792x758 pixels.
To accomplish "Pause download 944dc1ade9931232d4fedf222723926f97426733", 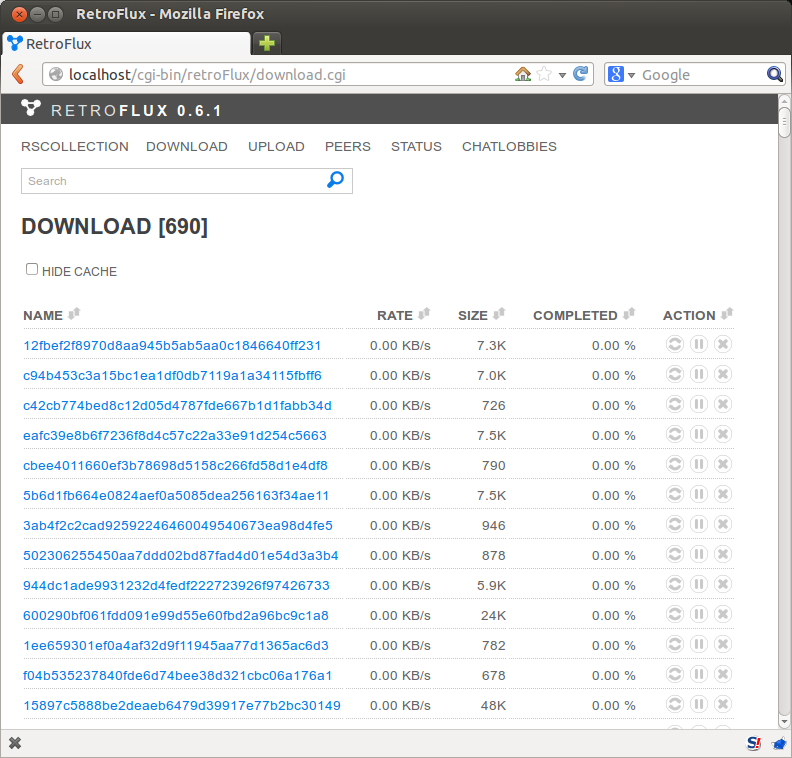I will [x=699, y=584].
